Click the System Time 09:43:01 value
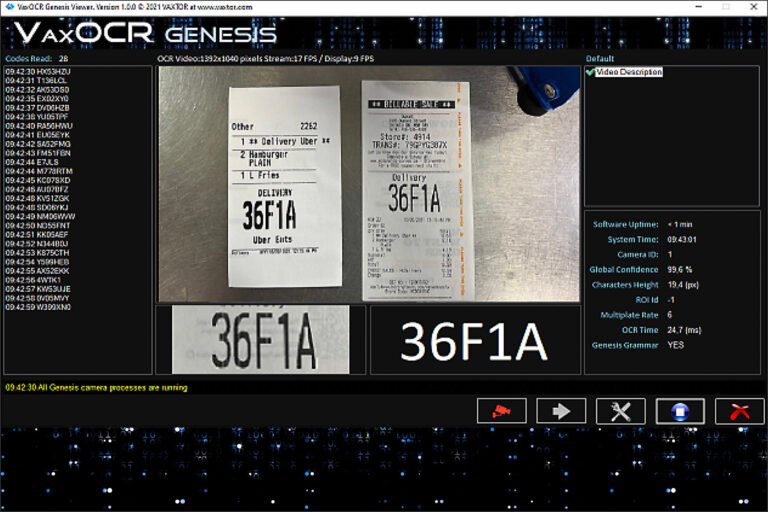Viewport: 768px width, 512px height. pyautogui.click(x=682, y=240)
